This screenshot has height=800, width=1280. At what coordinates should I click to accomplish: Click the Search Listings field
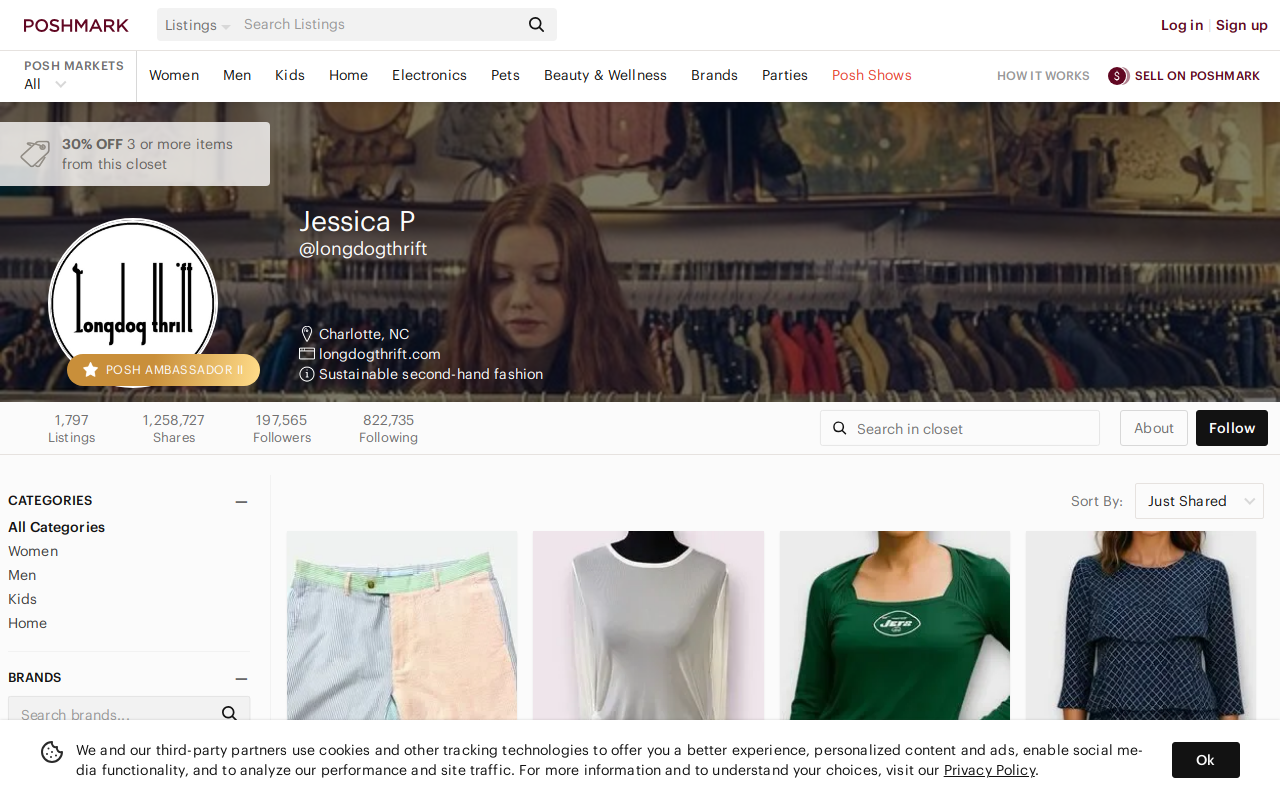pos(380,25)
